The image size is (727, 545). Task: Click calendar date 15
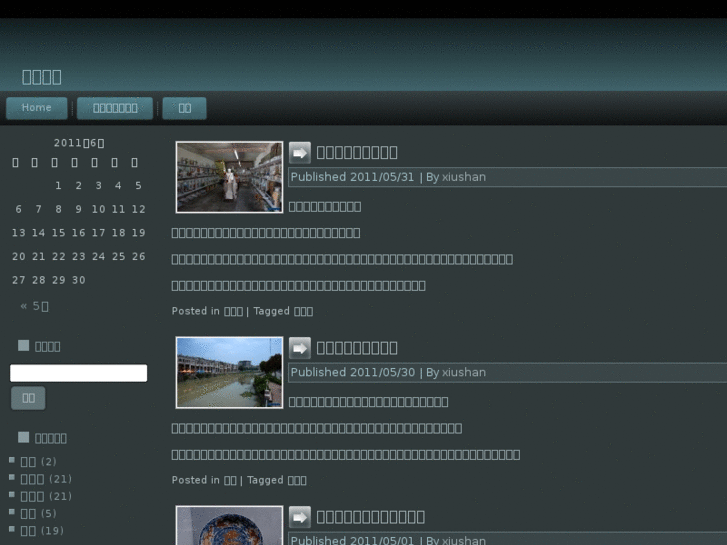(x=58, y=233)
